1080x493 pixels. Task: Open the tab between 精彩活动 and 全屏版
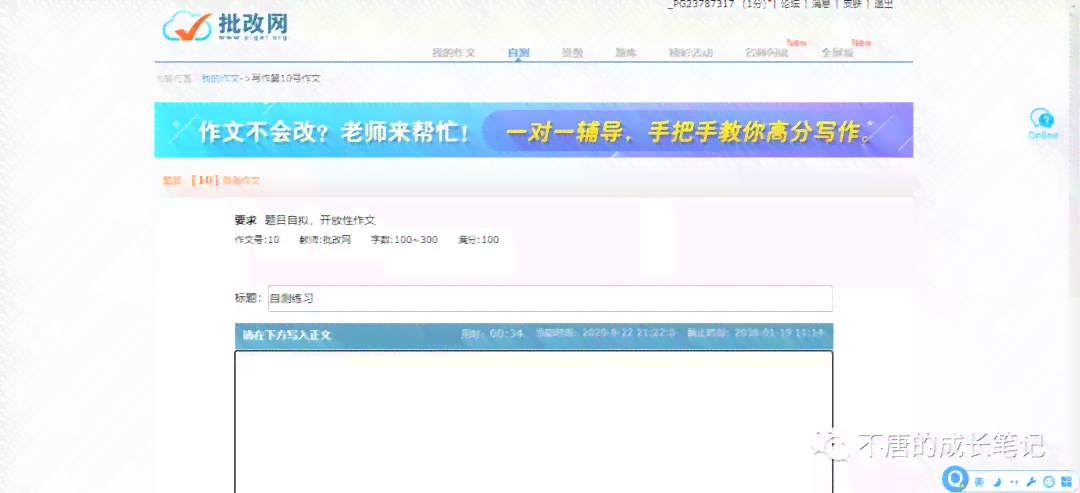coord(767,52)
